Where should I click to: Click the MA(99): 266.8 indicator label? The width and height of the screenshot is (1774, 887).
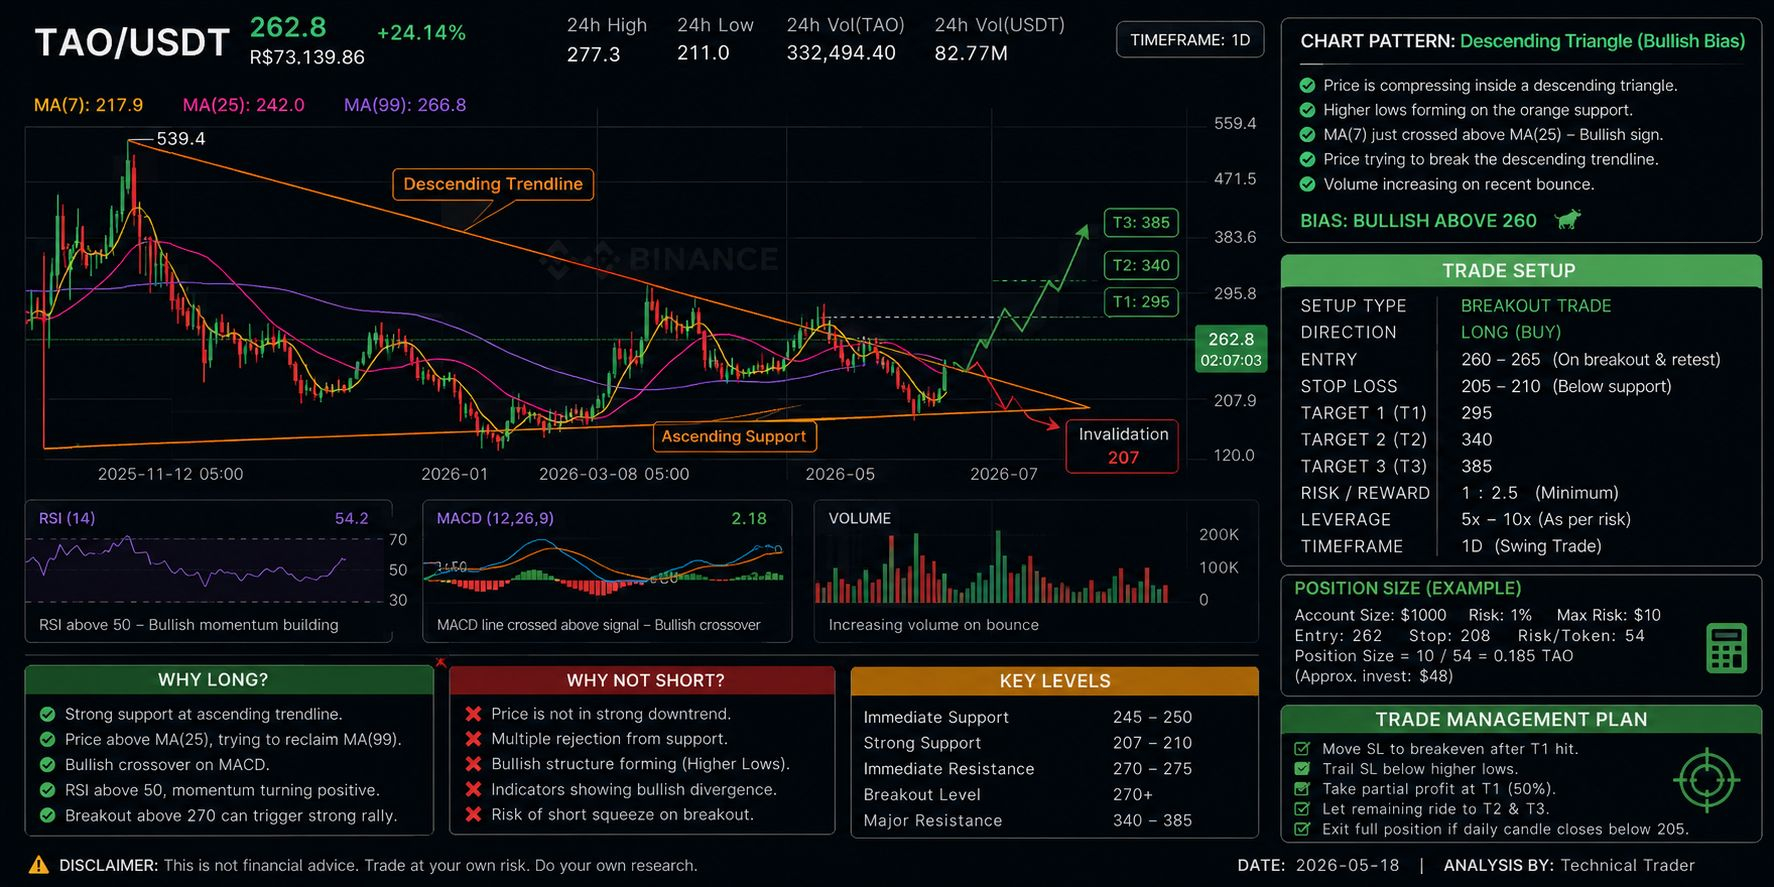pyautogui.click(x=405, y=105)
